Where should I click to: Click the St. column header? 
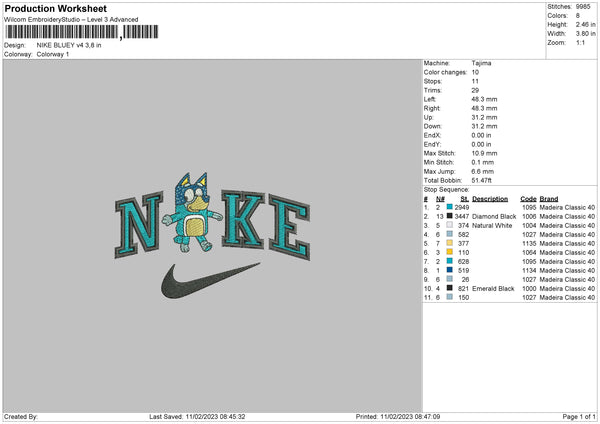coord(464,198)
